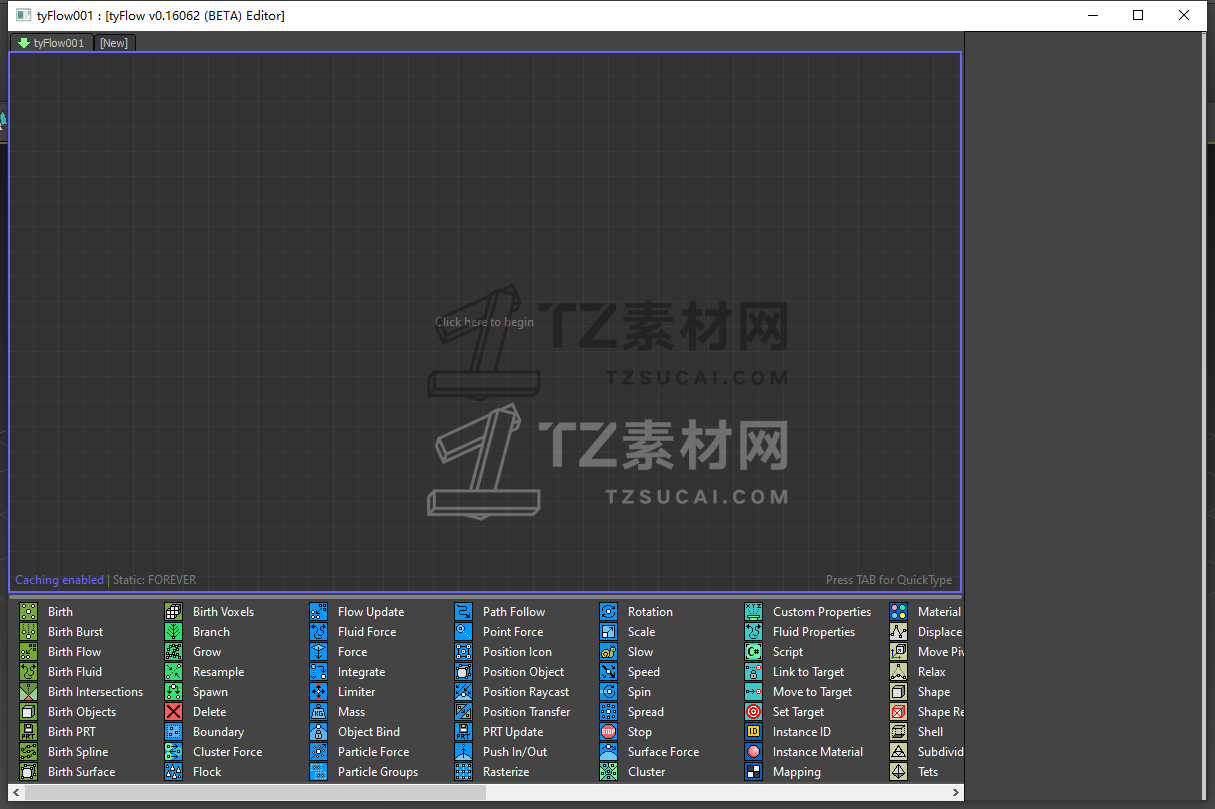The height and width of the screenshot is (809, 1215).
Task: Select the Birth operator icon
Action: tap(28, 611)
